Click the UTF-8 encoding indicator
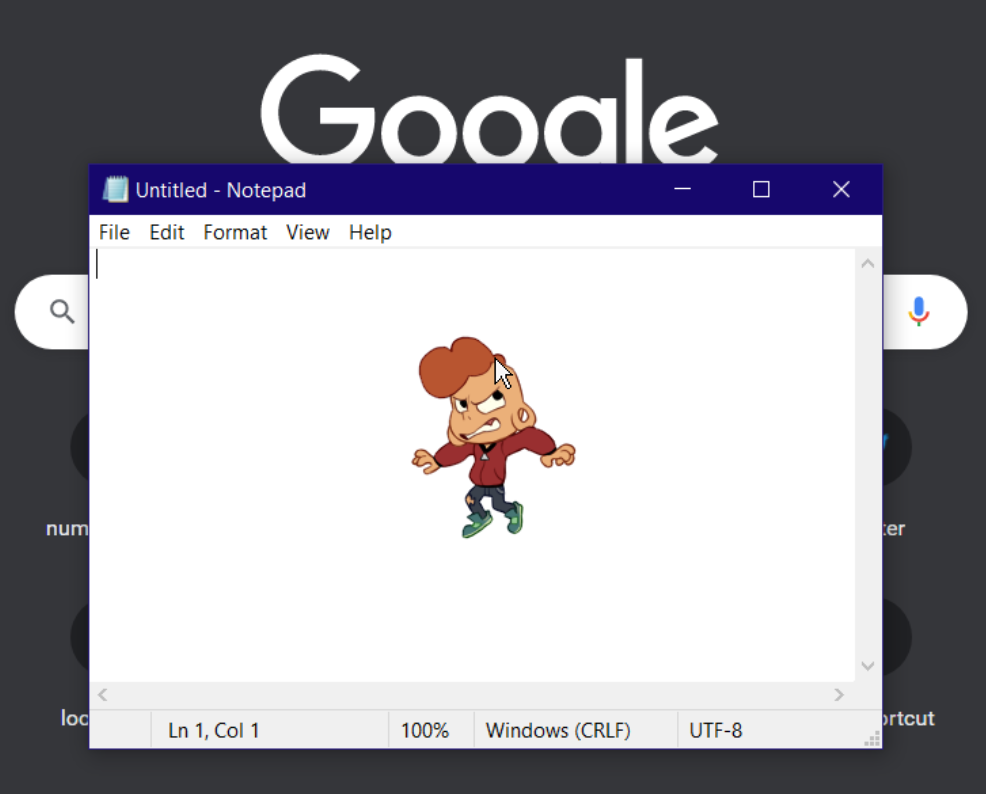Screen dimensions: 986x794 point(716,730)
